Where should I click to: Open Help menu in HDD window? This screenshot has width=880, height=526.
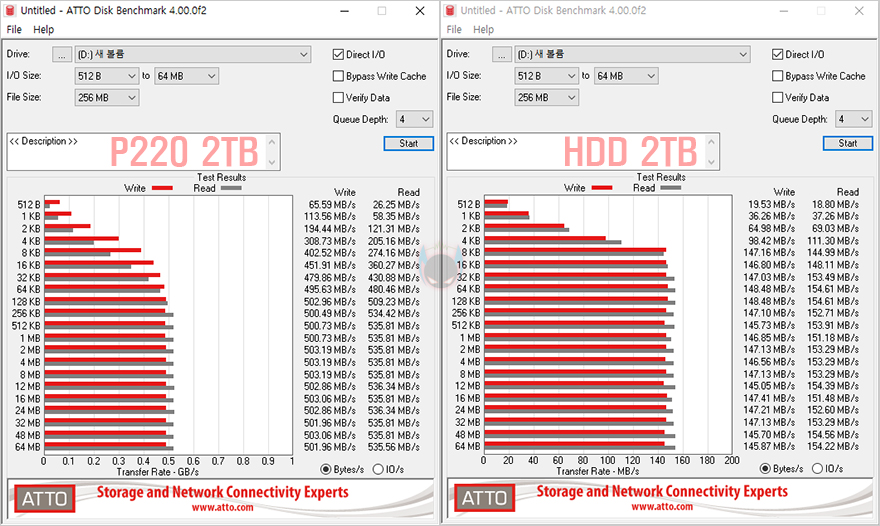pyautogui.click(x=483, y=30)
